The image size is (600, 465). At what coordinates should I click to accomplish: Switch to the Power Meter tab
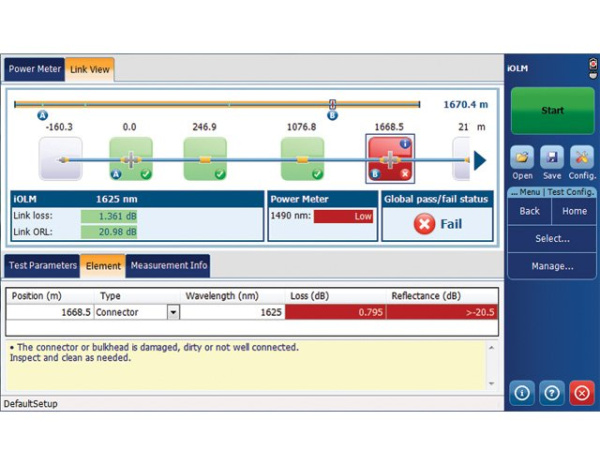tap(35, 70)
